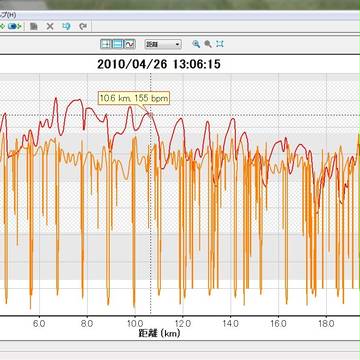Open the Help (H) menu
360x360 pixels.
7,15
